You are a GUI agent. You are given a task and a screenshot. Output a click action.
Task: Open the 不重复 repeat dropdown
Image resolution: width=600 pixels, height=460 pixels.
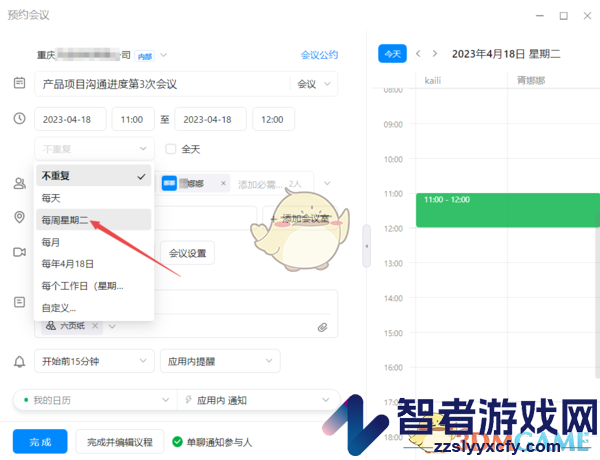pyautogui.click(x=95, y=149)
